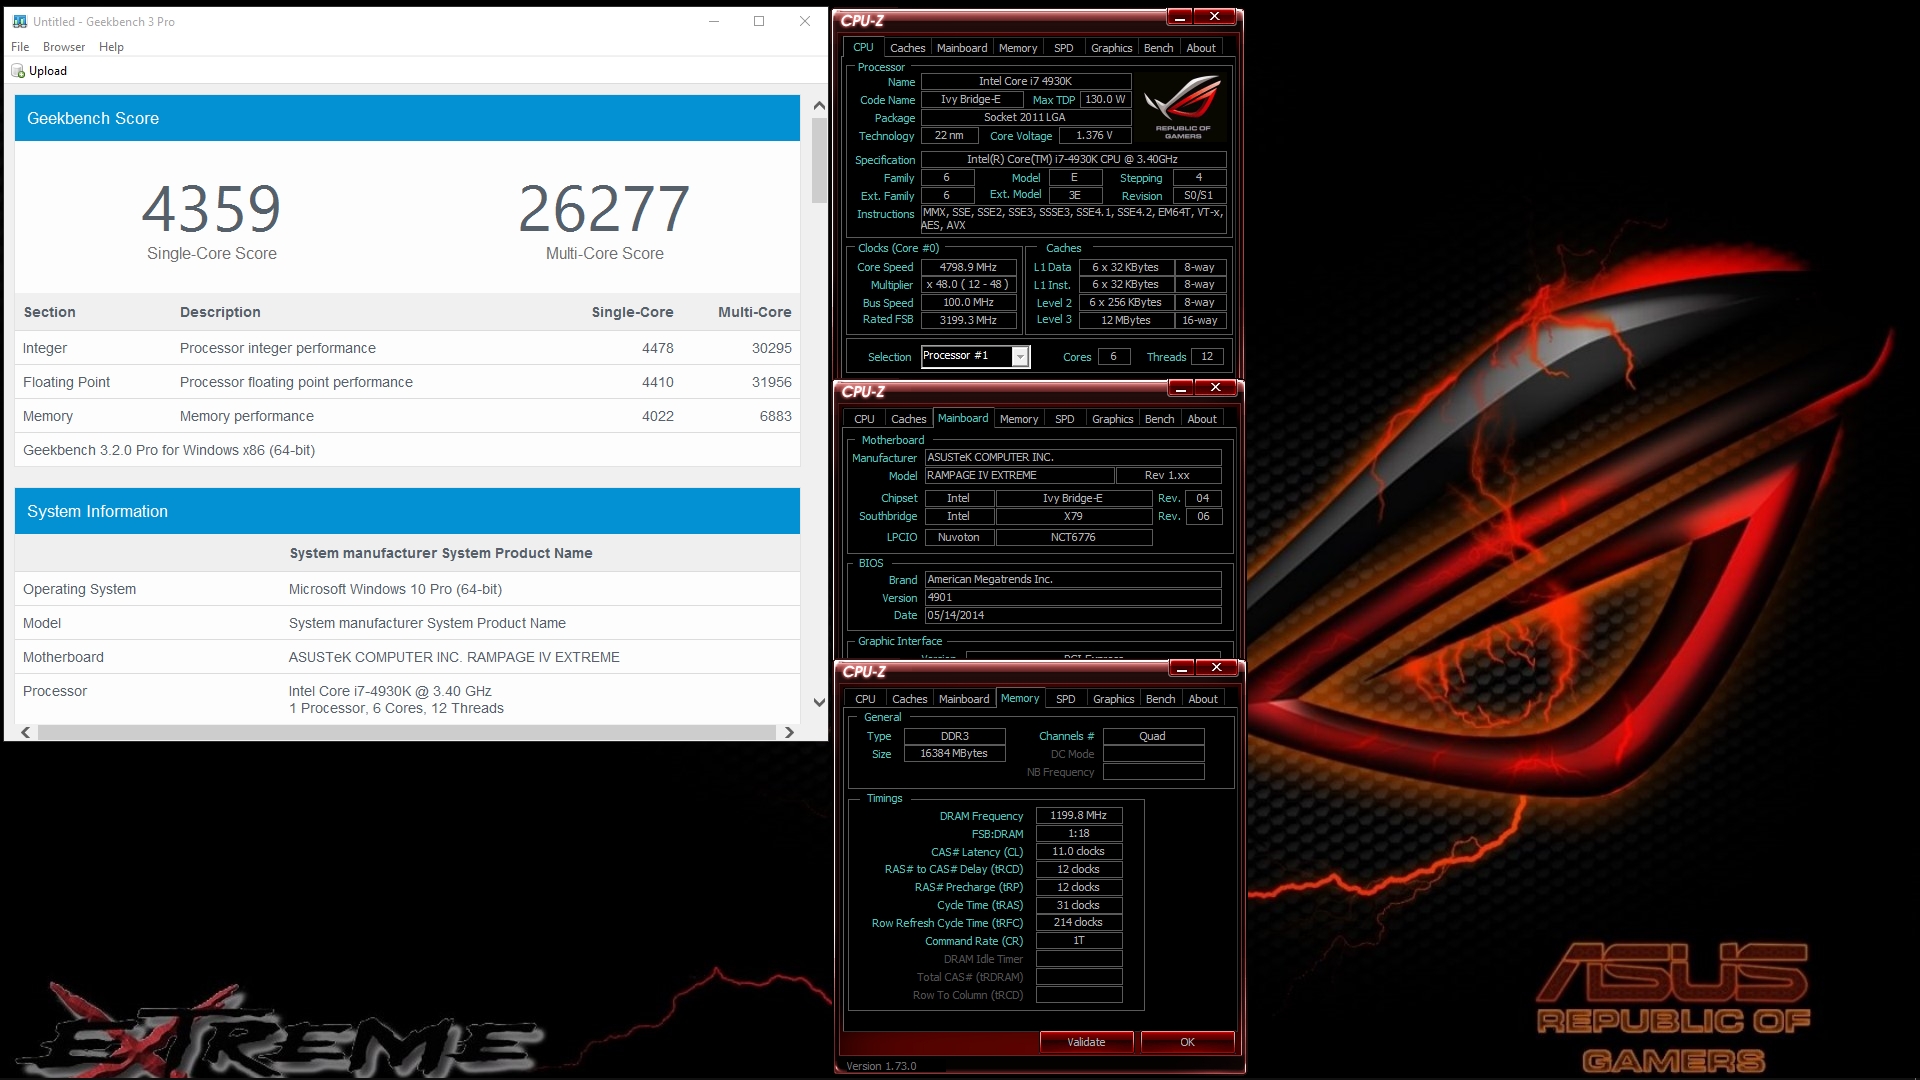Viewport: 1920px width, 1080px height.
Task: Close the middle CPU-Z Mainboard window
Action: (x=1215, y=388)
